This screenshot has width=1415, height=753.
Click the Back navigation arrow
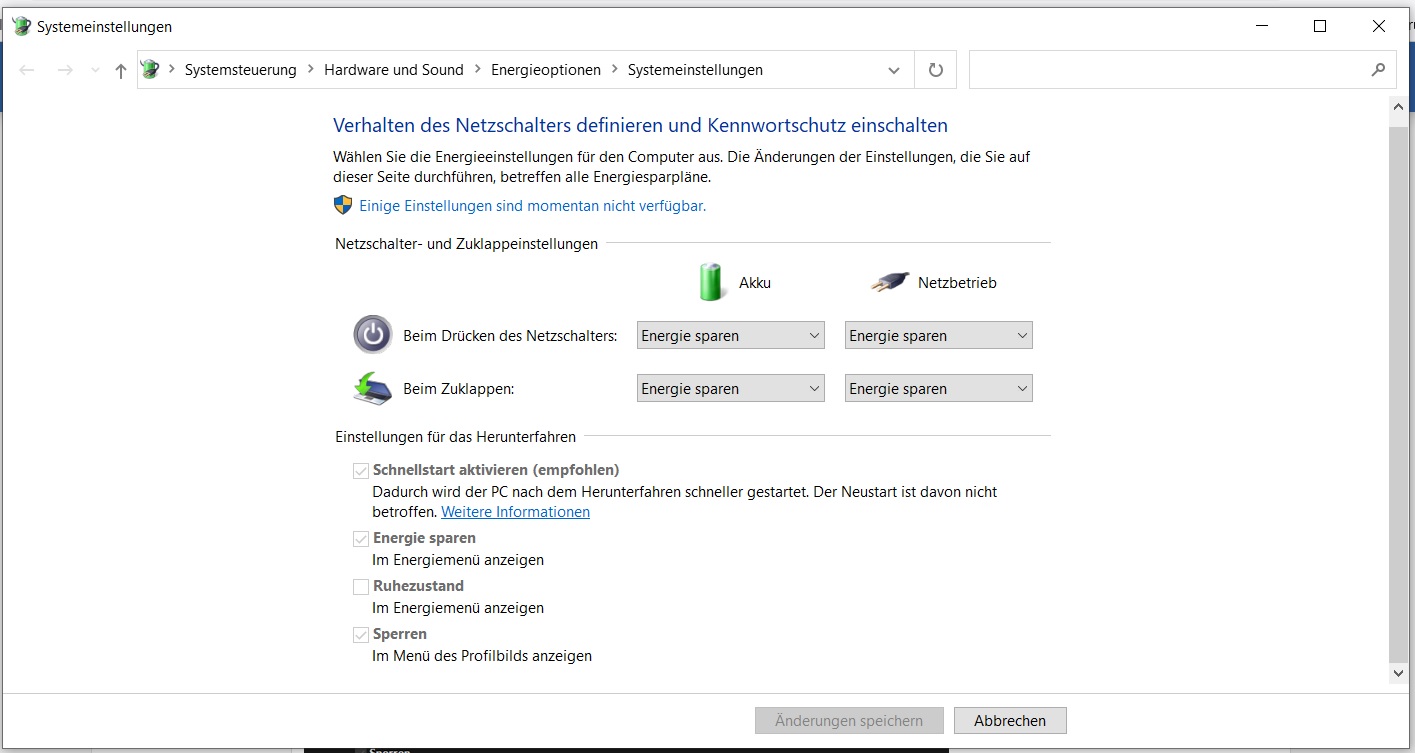pyautogui.click(x=27, y=70)
